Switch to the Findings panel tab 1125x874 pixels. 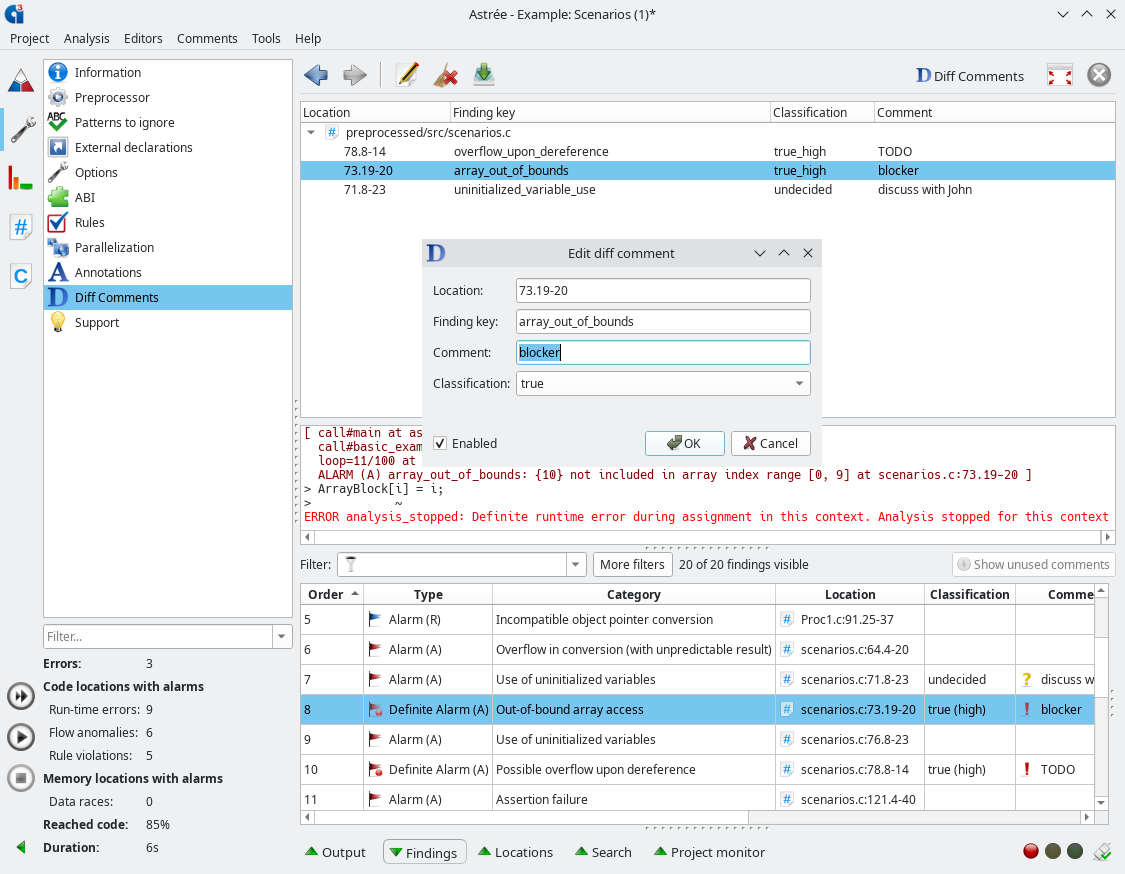[425, 852]
